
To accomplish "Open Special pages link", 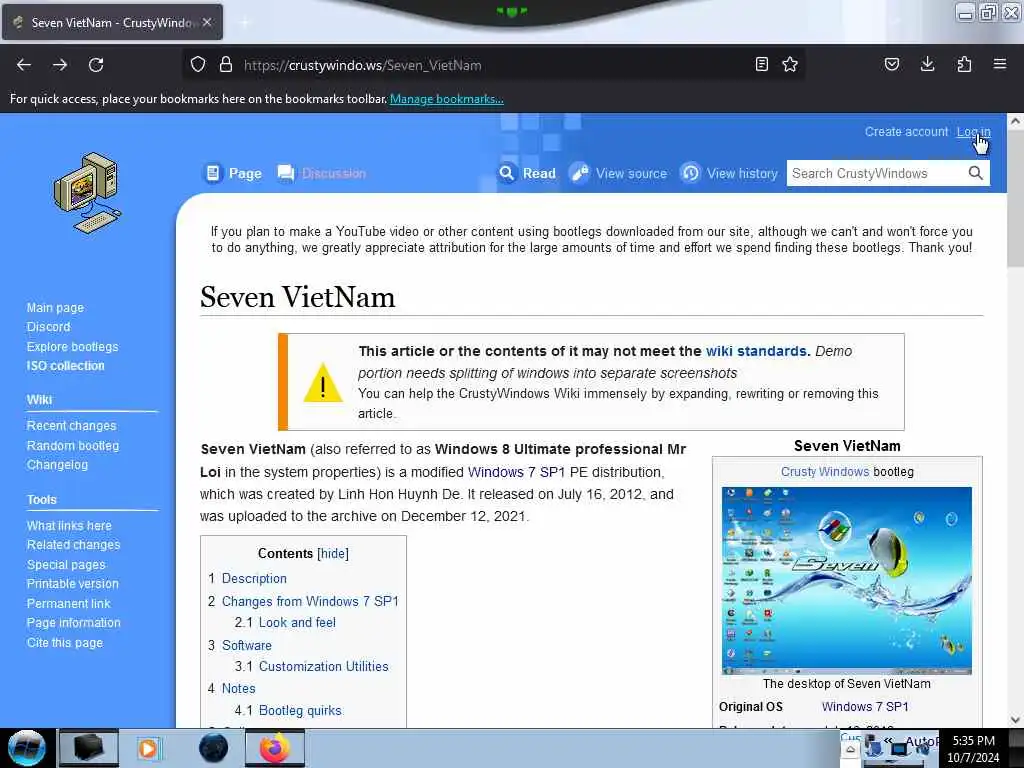I will pos(66,565).
